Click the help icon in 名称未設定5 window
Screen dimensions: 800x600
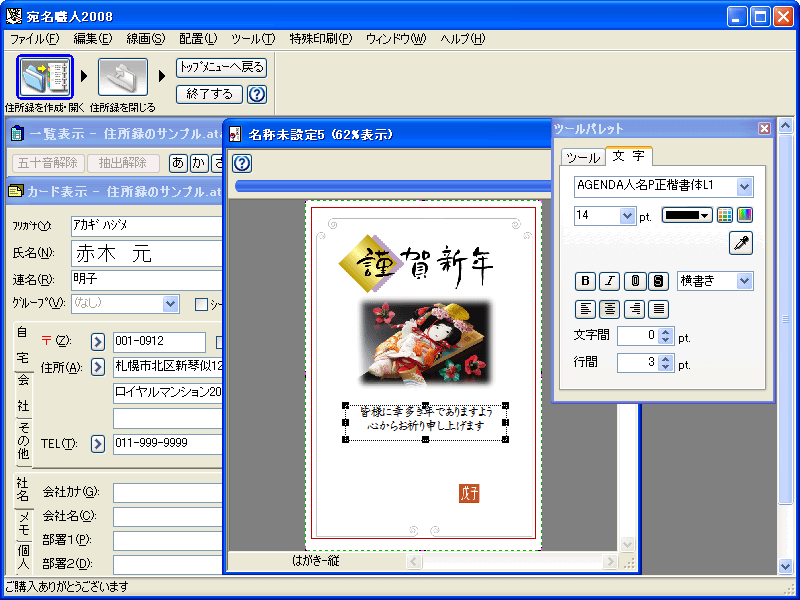coord(242,163)
